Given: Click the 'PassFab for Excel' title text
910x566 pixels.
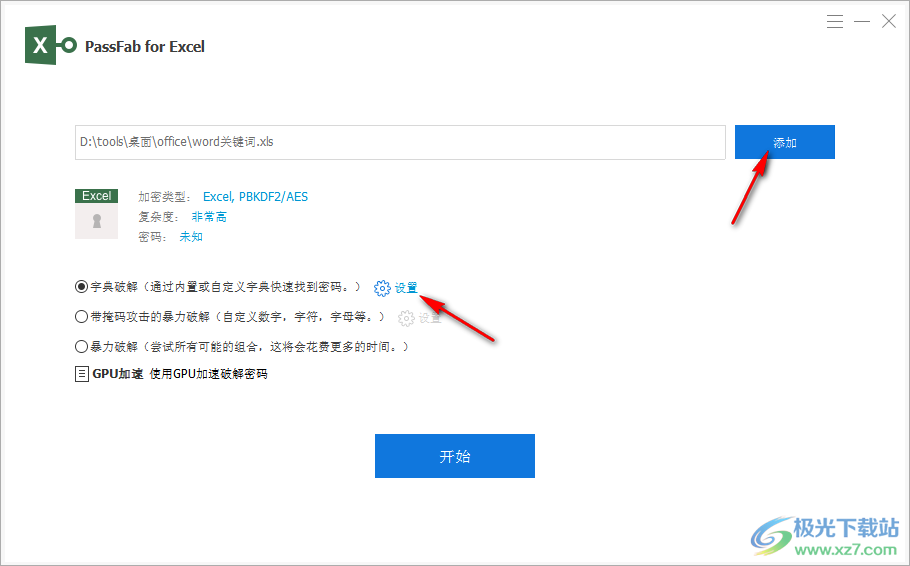Looking at the screenshot, I should (145, 46).
